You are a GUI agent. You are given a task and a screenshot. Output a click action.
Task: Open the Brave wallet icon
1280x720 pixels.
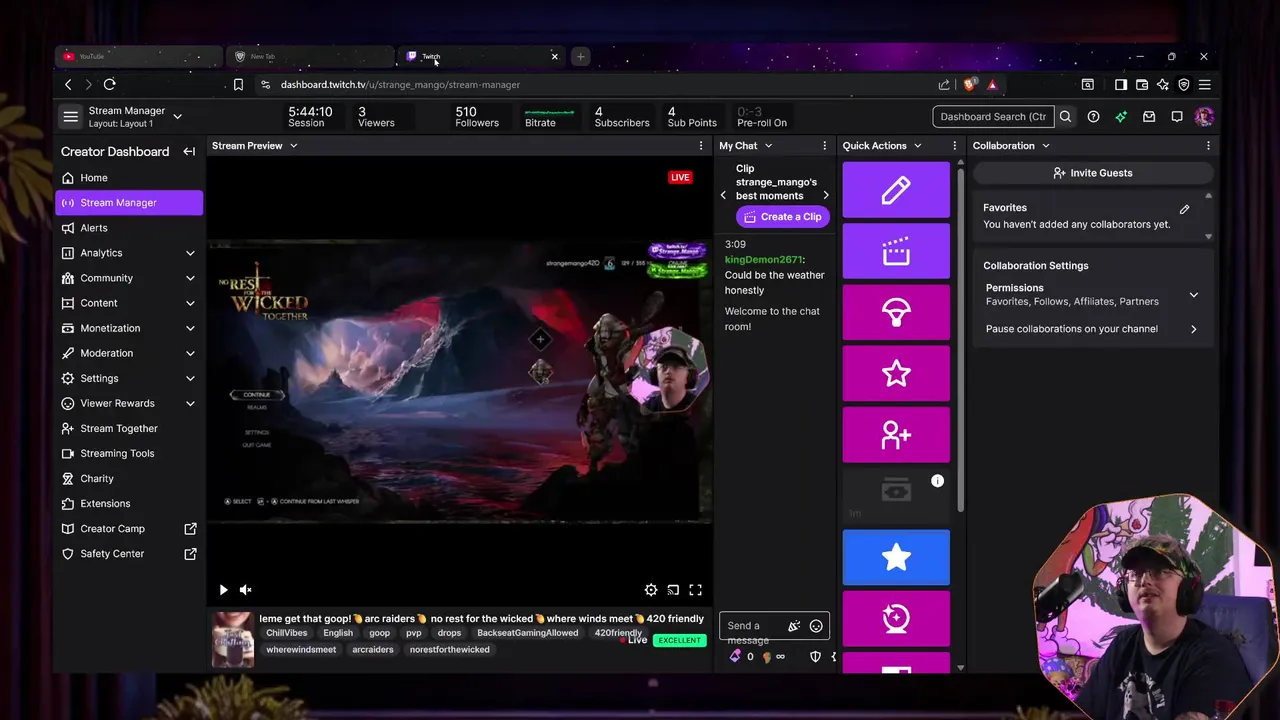[x=1142, y=85]
